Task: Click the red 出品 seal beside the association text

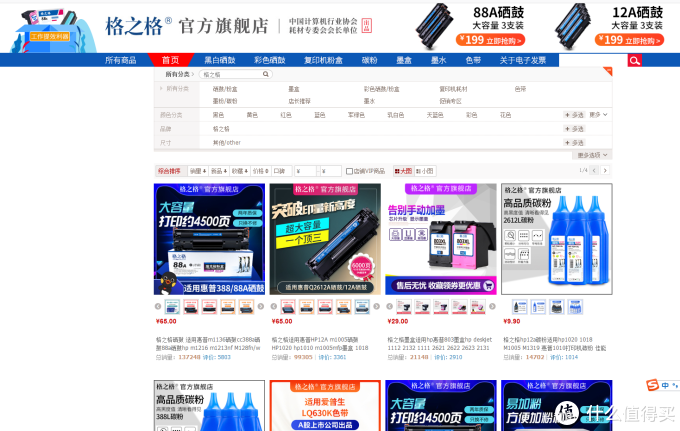Action: 366,26
